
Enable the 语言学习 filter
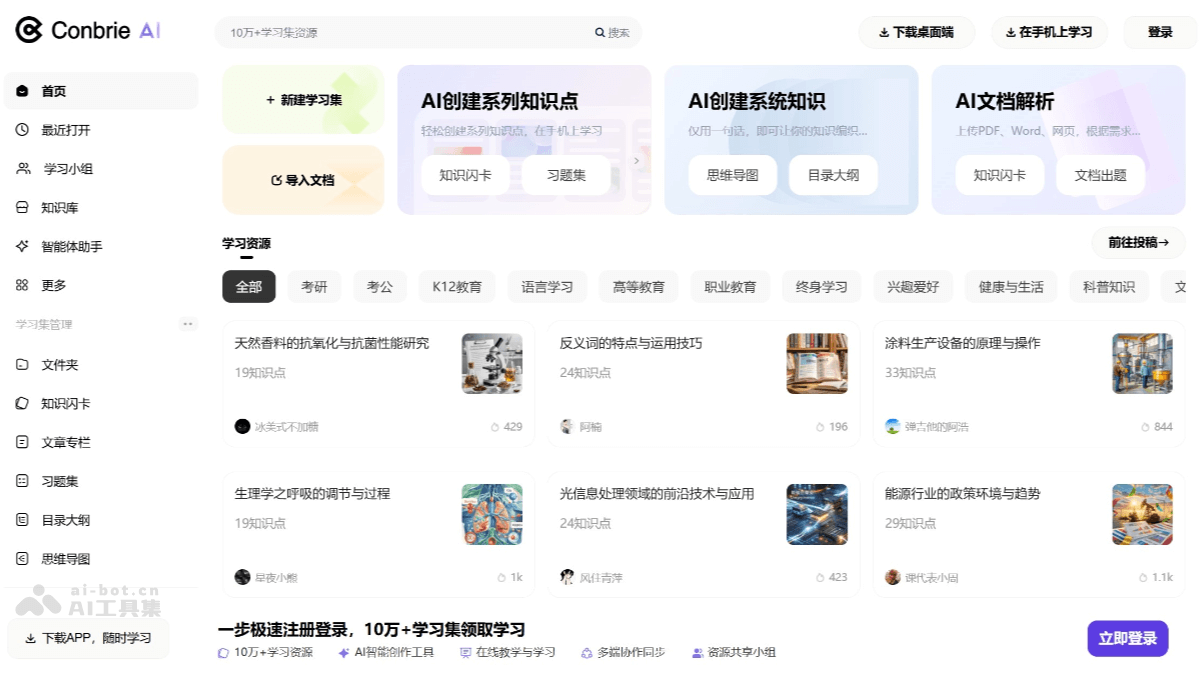[x=546, y=286]
